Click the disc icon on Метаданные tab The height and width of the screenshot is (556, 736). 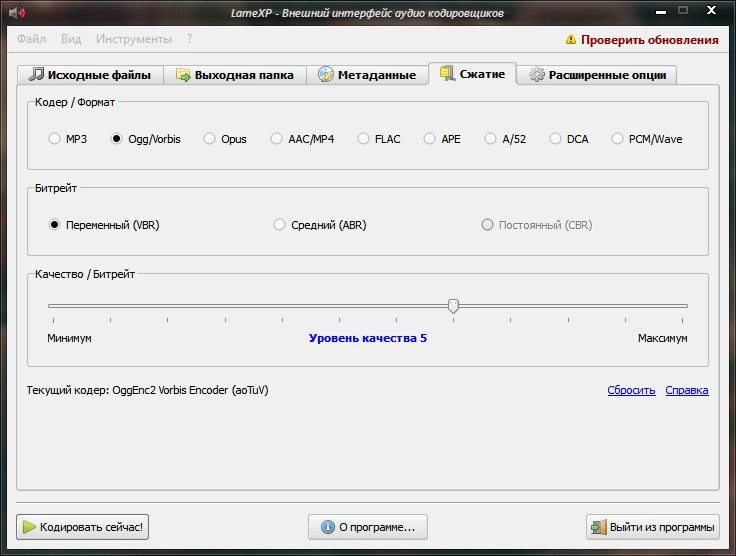(326, 74)
